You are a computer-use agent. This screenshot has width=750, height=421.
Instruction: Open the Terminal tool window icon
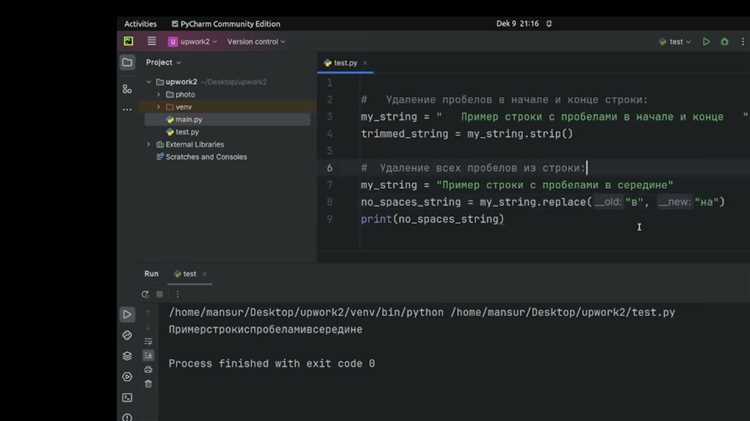tap(127, 398)
